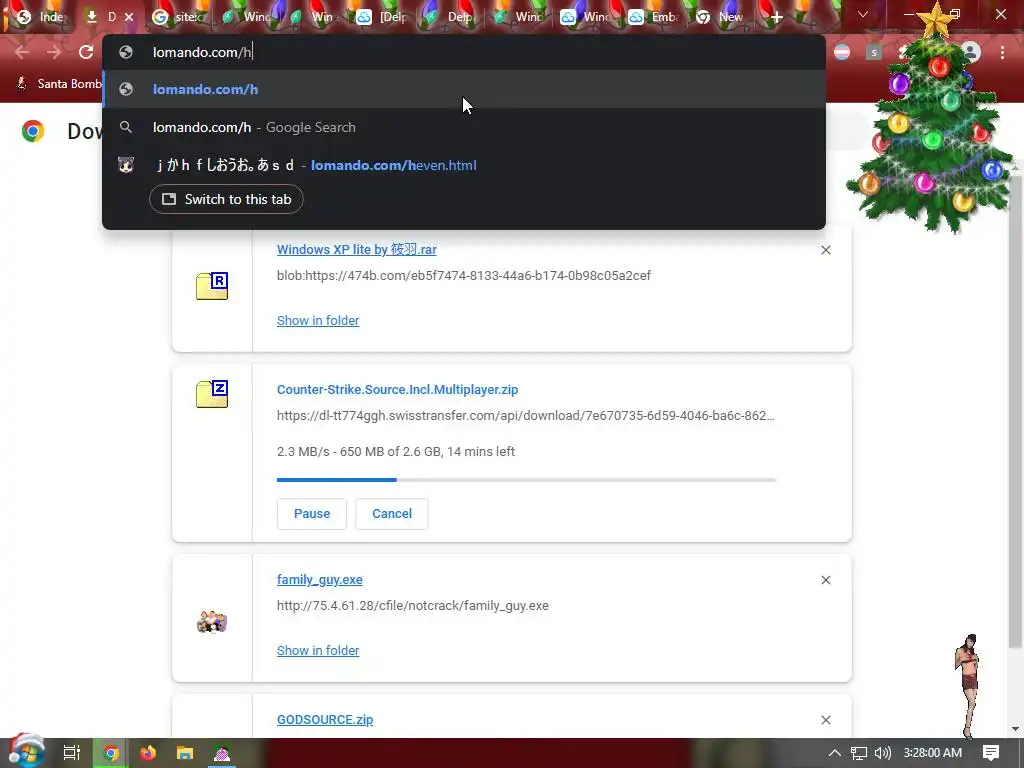Viewport: 1024px width, 768px height.
Task: Open the Santa Bomb bookmark
Action: point(59,84)
